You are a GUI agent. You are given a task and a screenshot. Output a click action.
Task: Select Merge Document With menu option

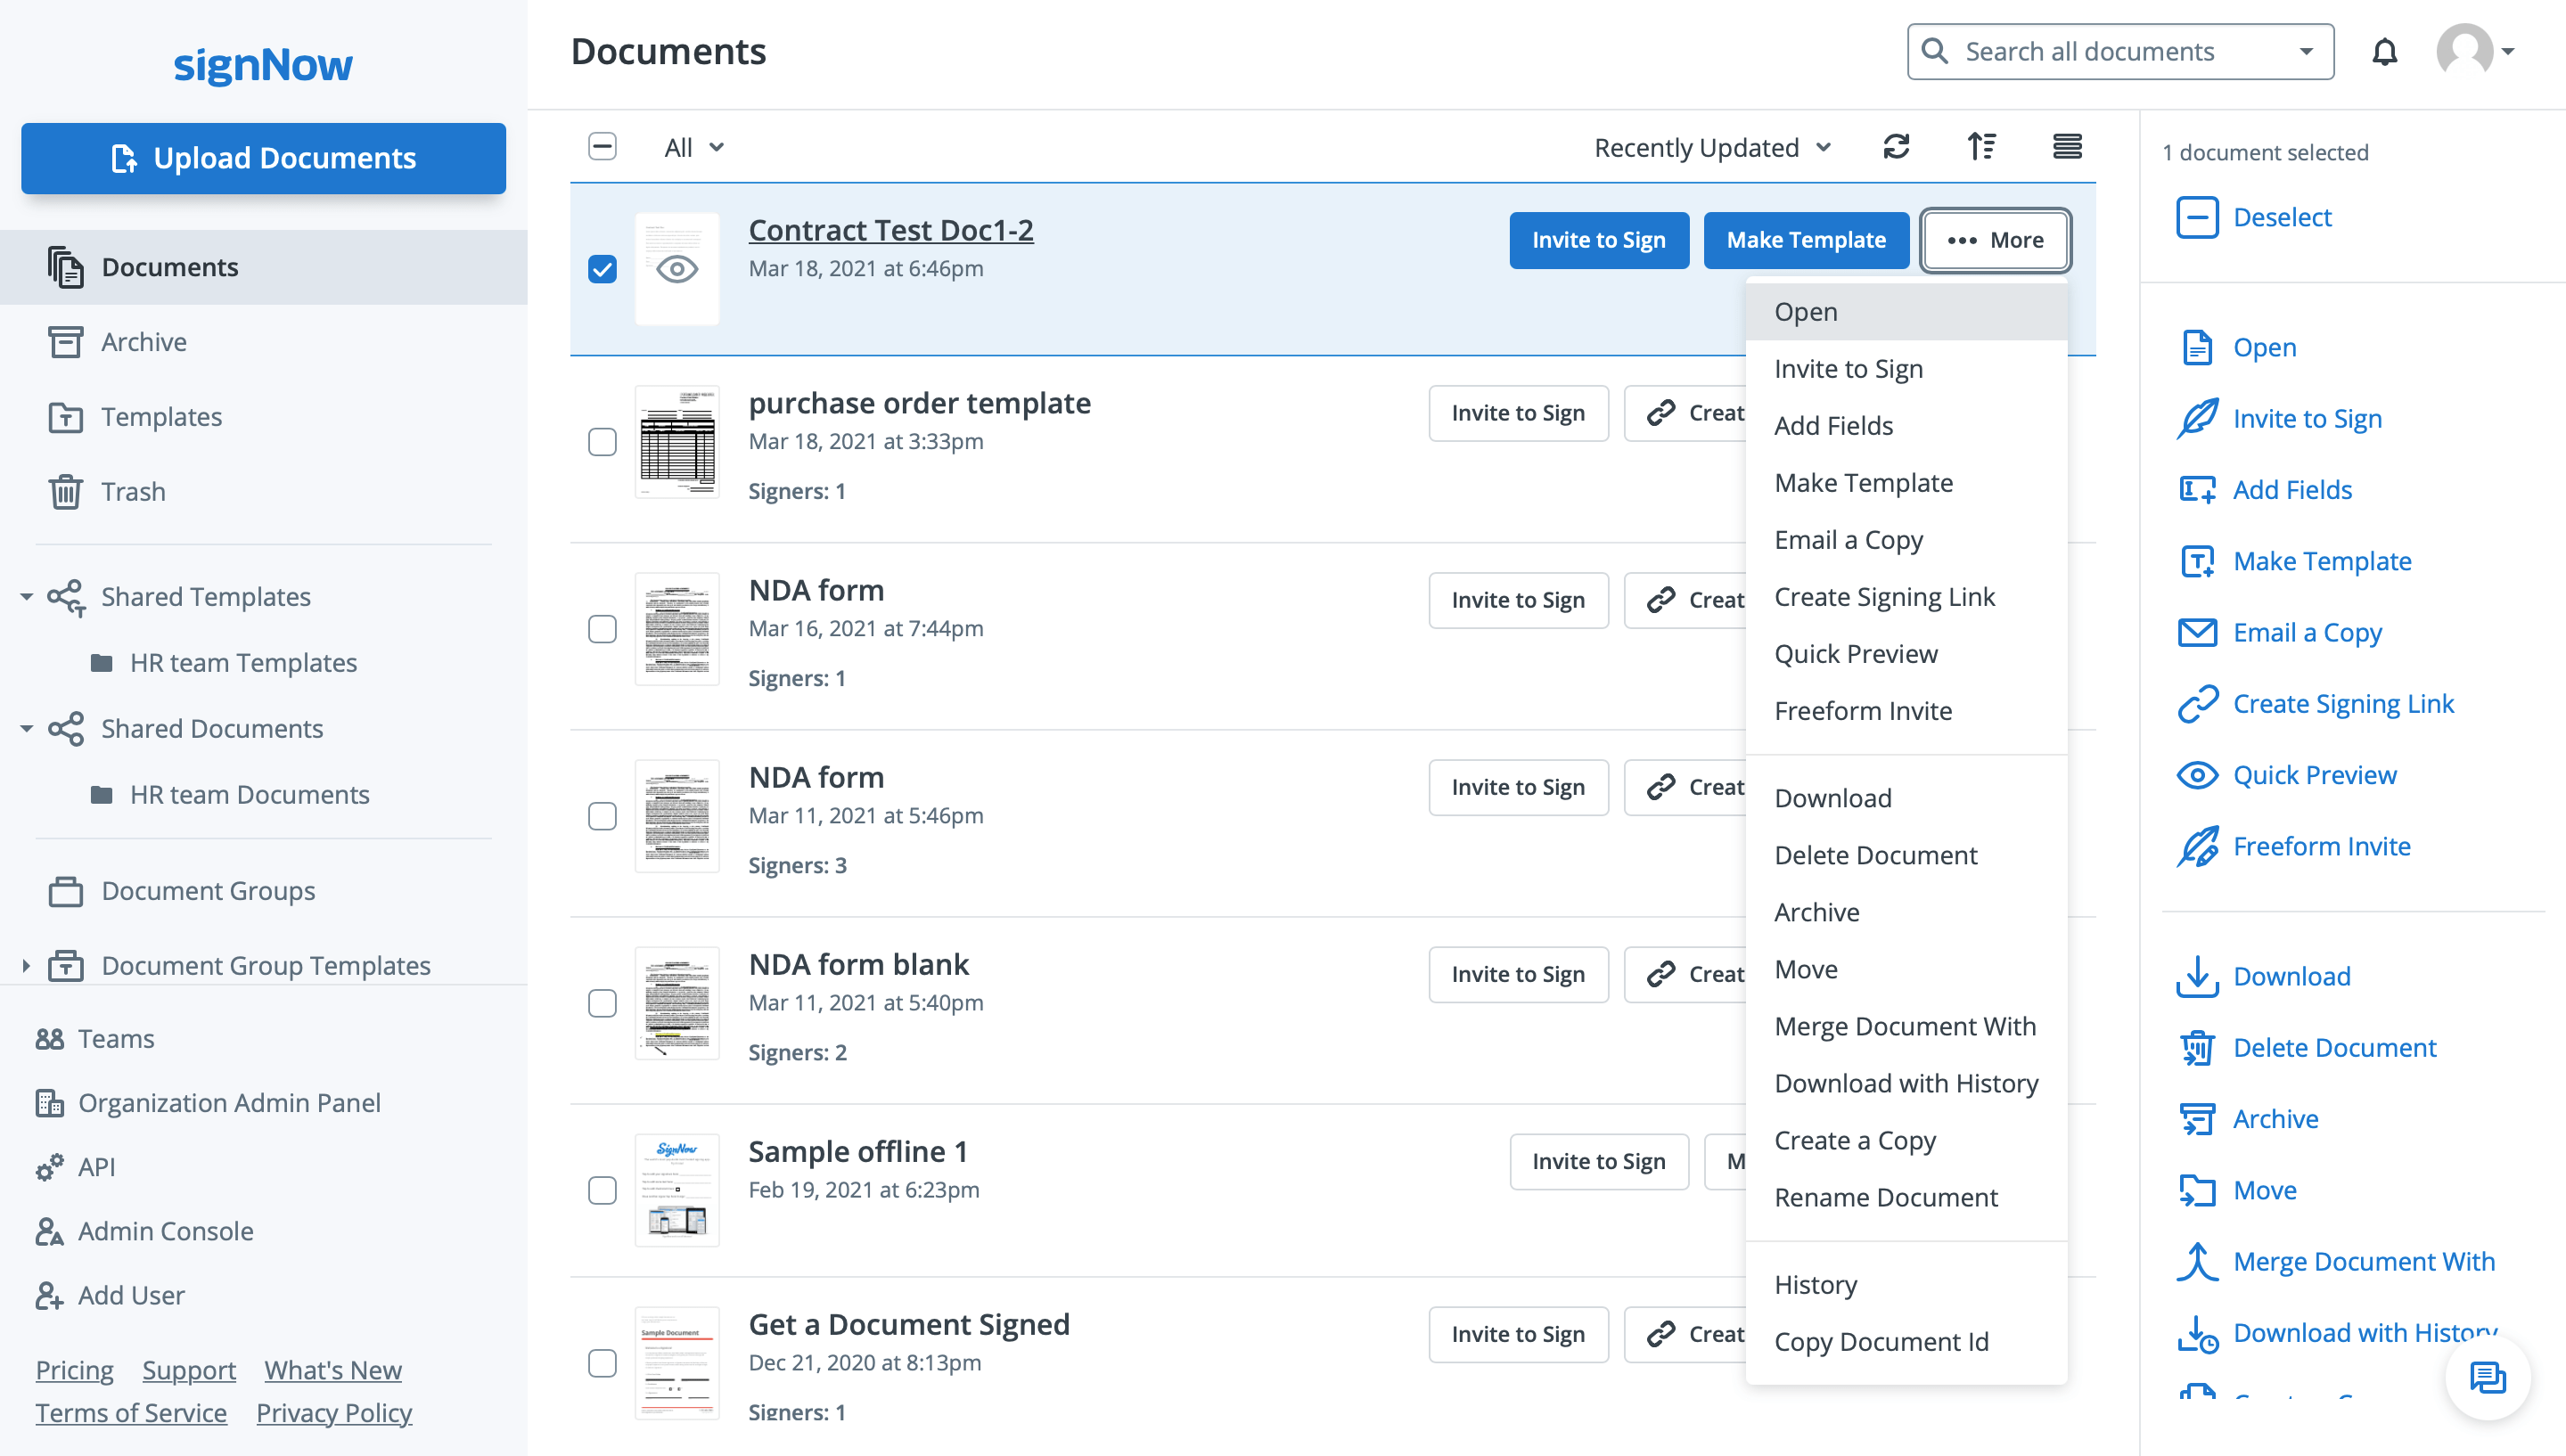(1905, 1026)
